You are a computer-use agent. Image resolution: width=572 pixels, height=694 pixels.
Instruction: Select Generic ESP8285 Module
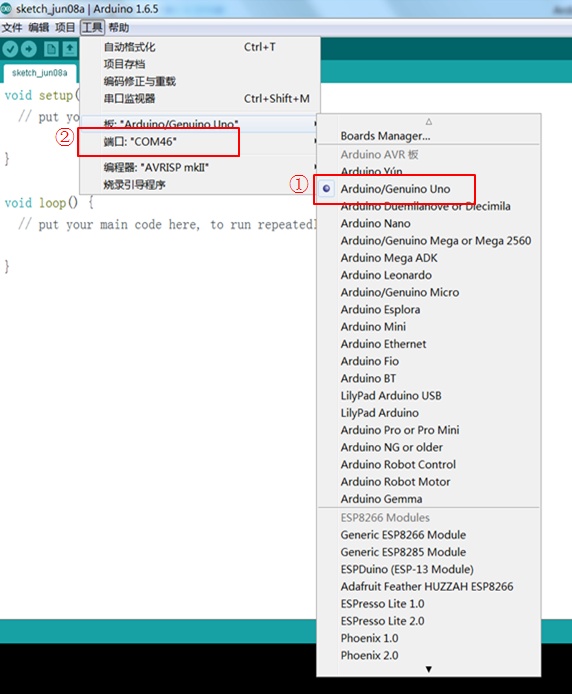(x=429, y=552)
